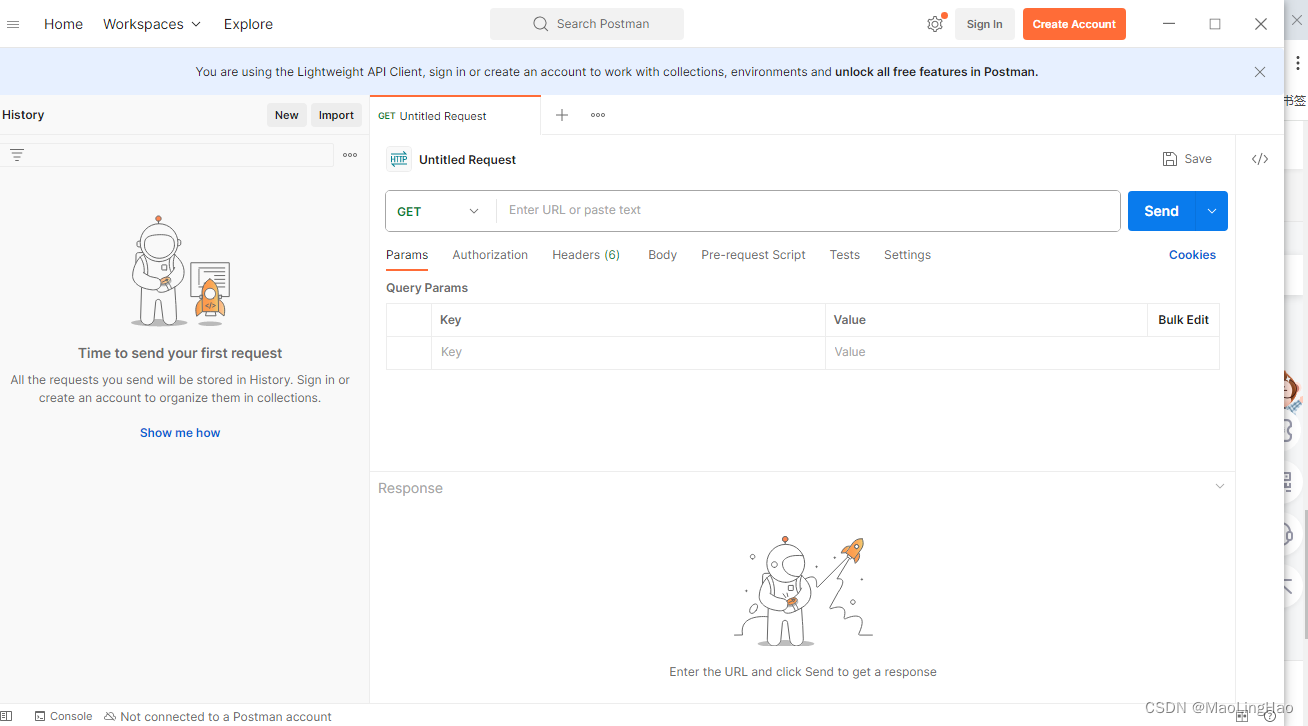This screenshot has width=1308, height=726.
Task: Click the Untitled Request title
Action: 467,160
